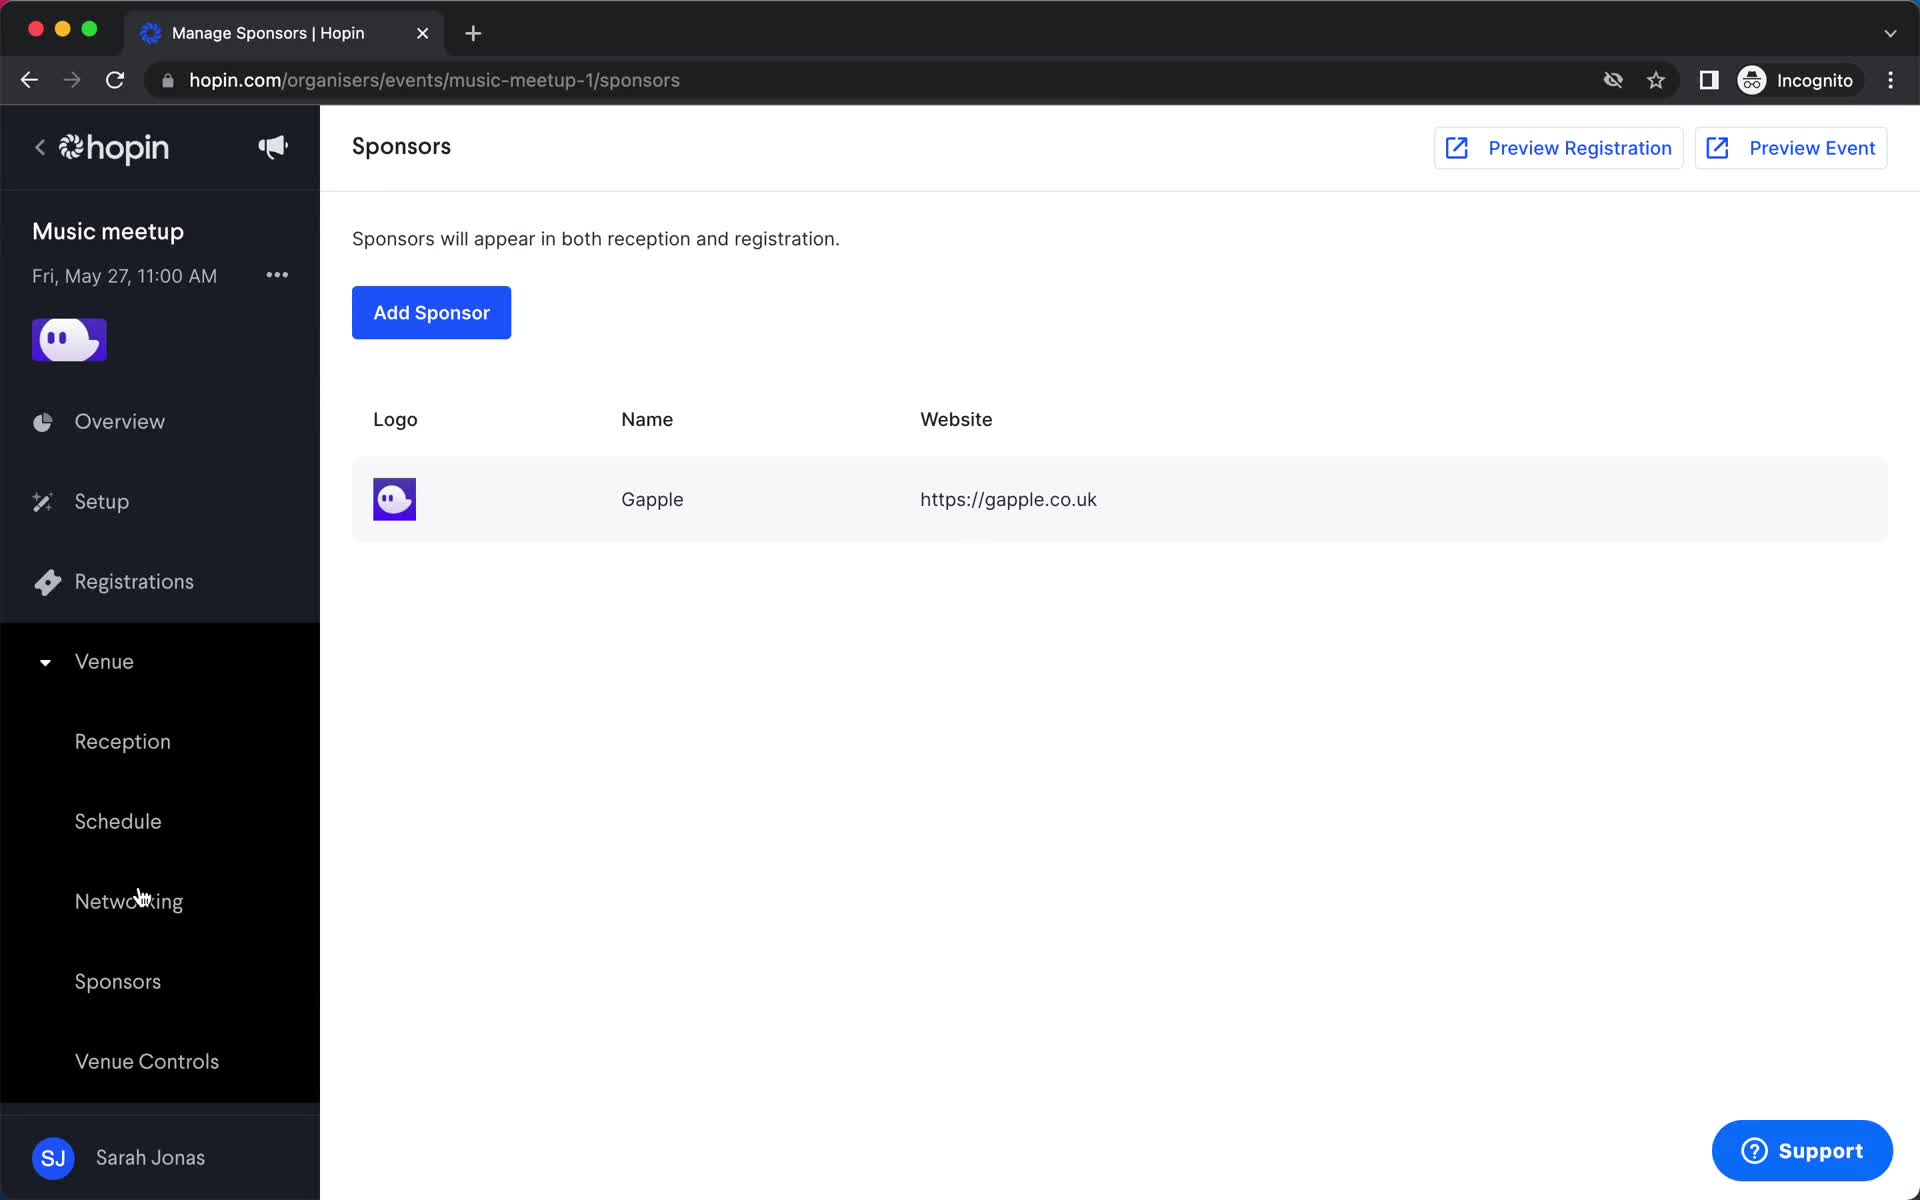Viewport: 1920px width, 1200px height.
Task: Open Setup in the sidebar
Action: (102, 502)
